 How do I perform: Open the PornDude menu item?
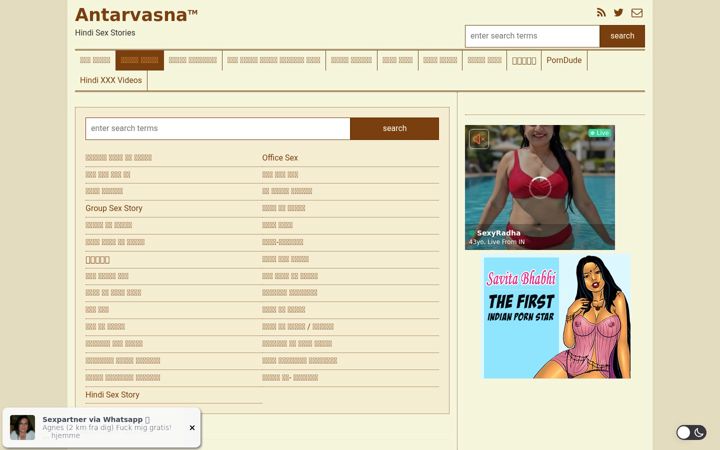click(x=564, y=60)
